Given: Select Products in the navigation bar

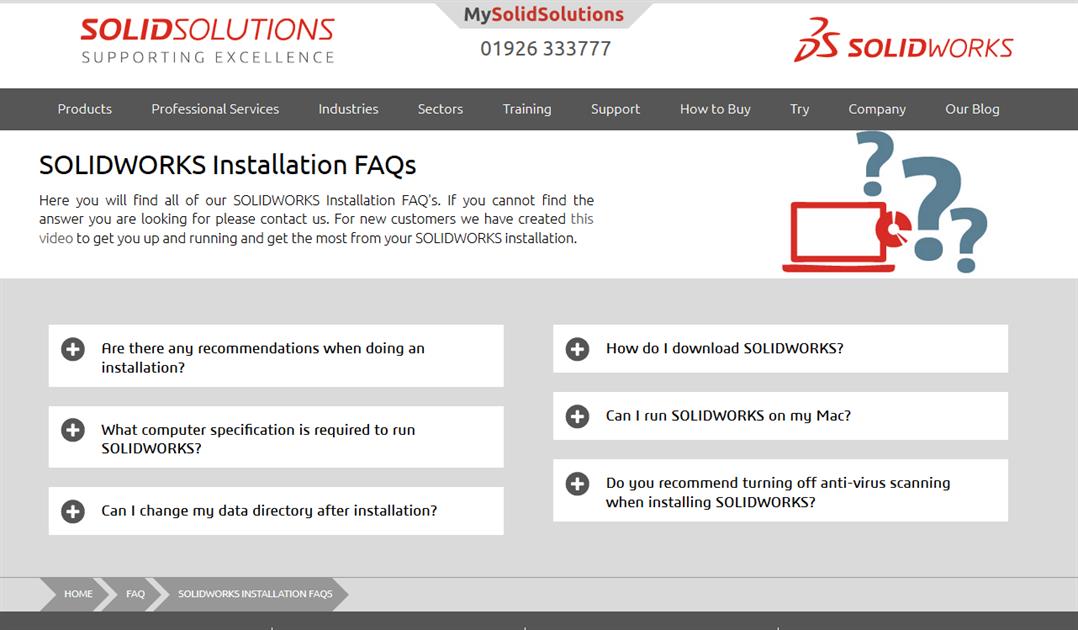Looking at the screenshot, I should click(84, 109).
